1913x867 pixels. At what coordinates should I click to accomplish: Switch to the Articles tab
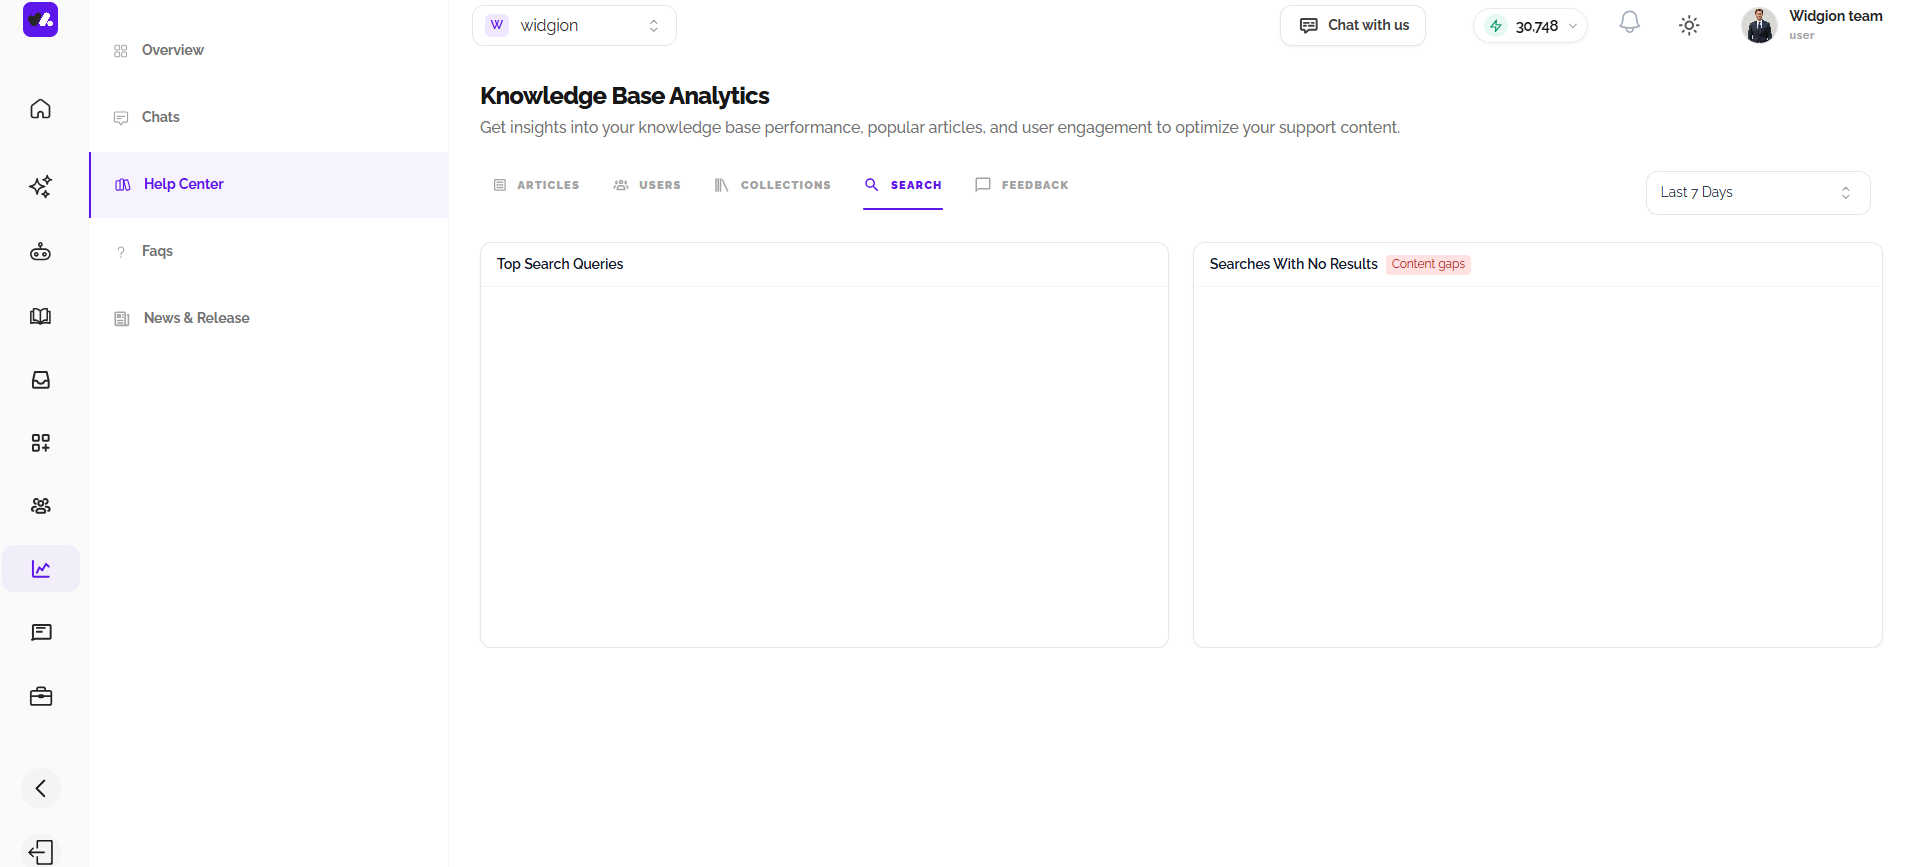coord(537,185)
